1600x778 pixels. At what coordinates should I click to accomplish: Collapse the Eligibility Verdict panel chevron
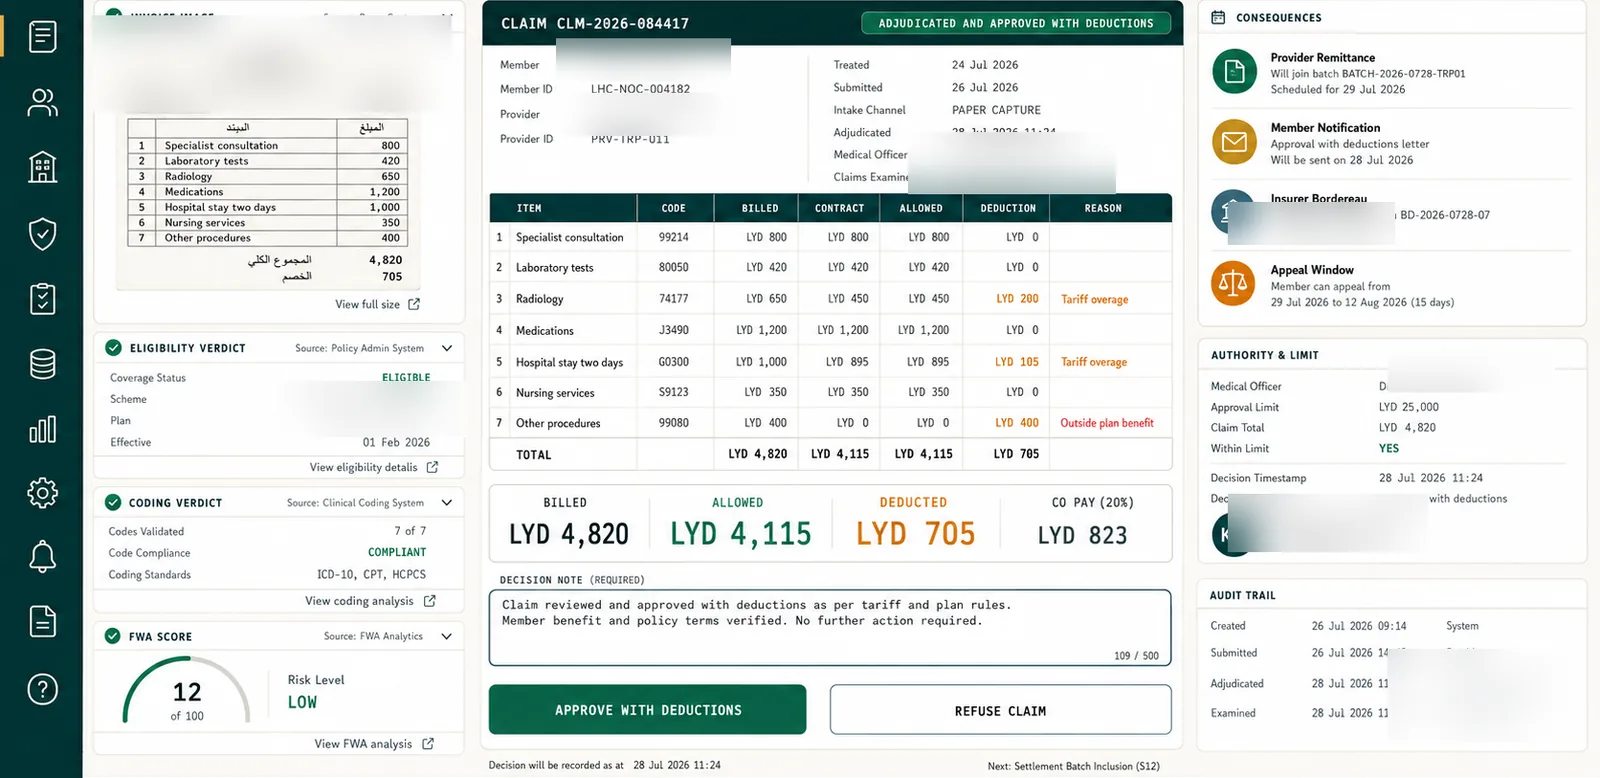coord(446,348)
